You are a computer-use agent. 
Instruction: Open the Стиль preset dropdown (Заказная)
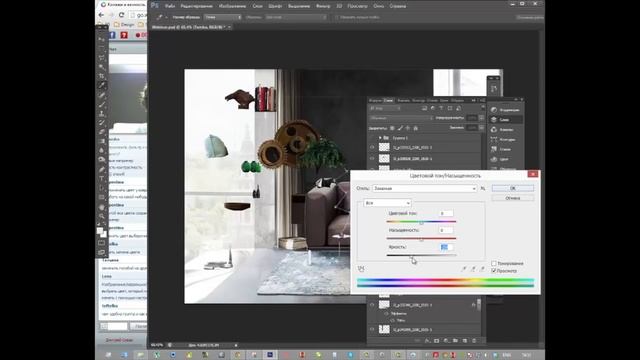pos(424,188)
